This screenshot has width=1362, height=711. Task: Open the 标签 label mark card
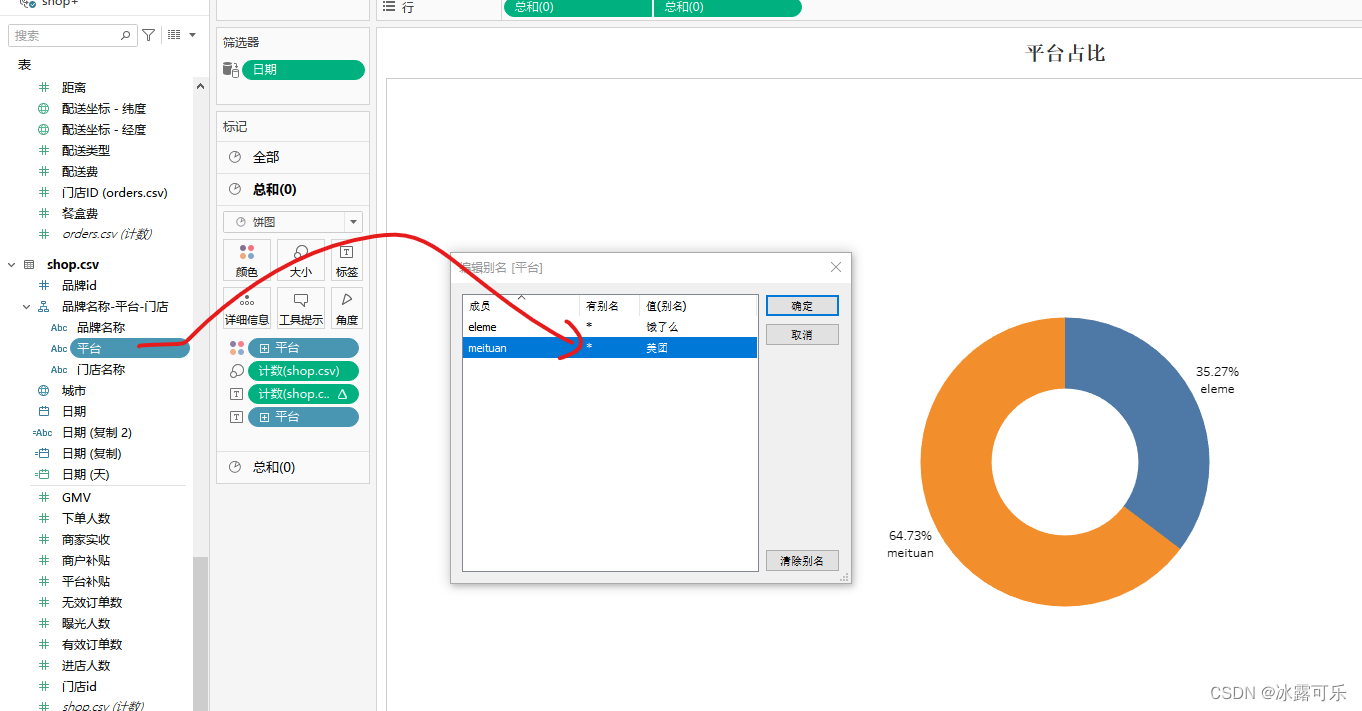pos(346,260)
